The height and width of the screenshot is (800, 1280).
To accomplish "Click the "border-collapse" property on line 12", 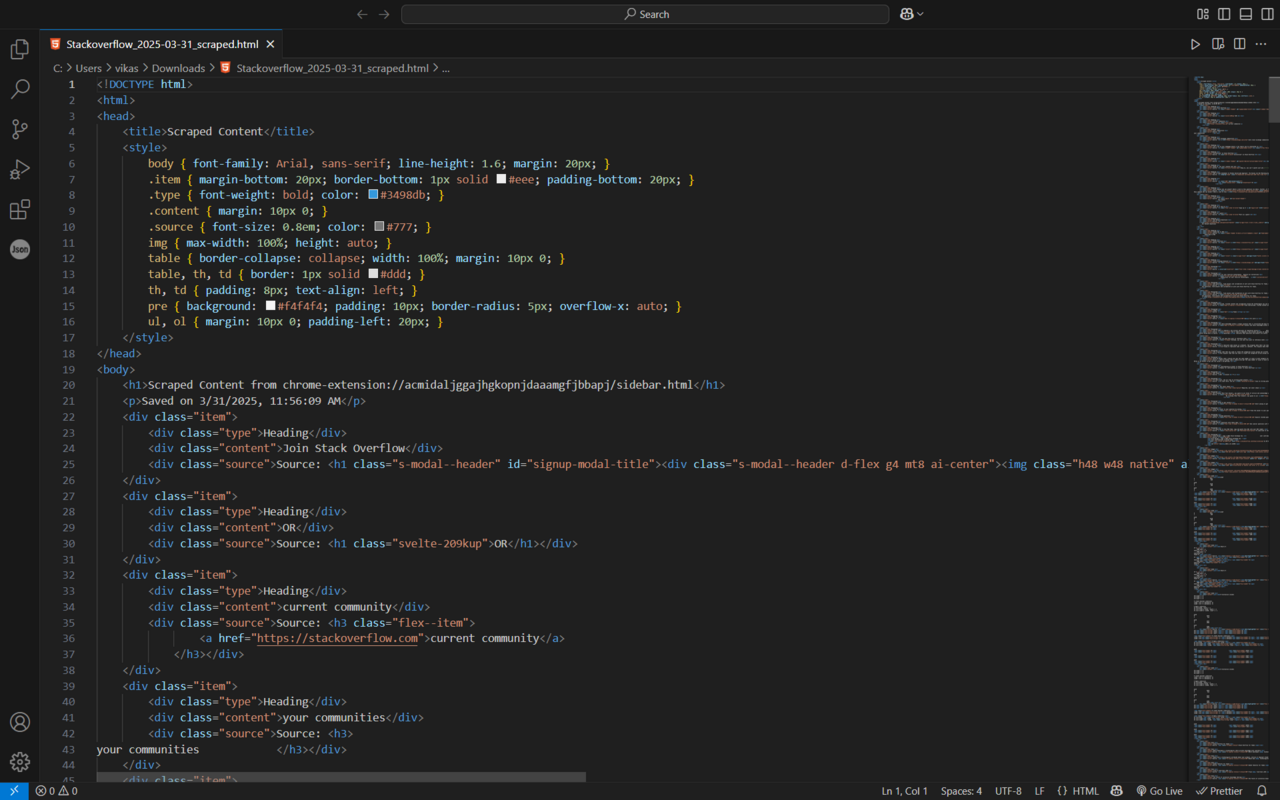I will (x=247, y=258).
